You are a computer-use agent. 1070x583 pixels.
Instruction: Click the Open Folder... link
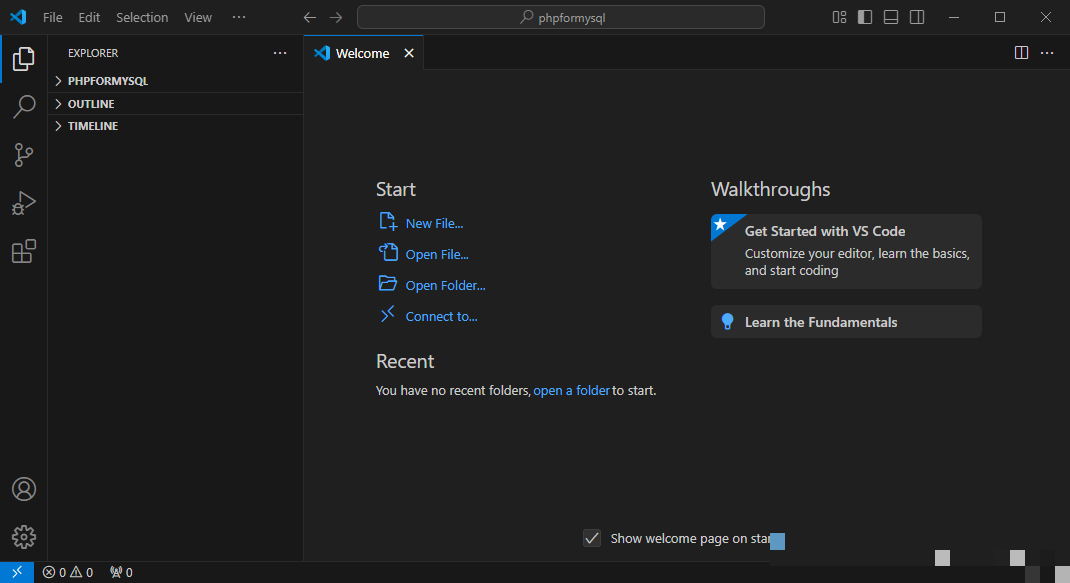point(446,285)
